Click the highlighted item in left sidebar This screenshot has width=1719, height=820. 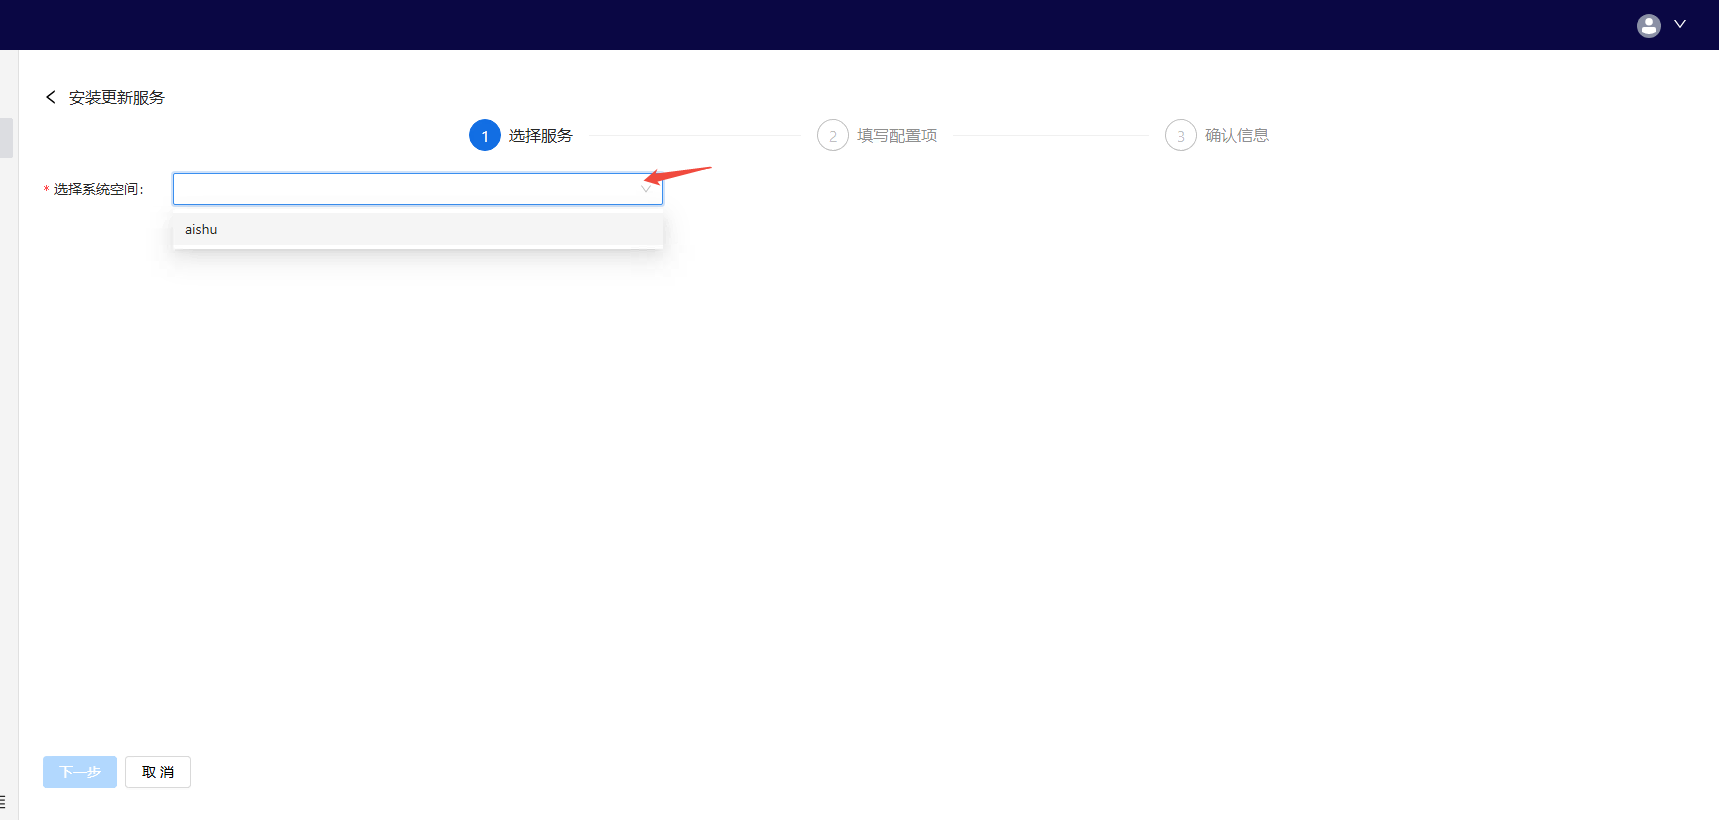click(6, 138)
